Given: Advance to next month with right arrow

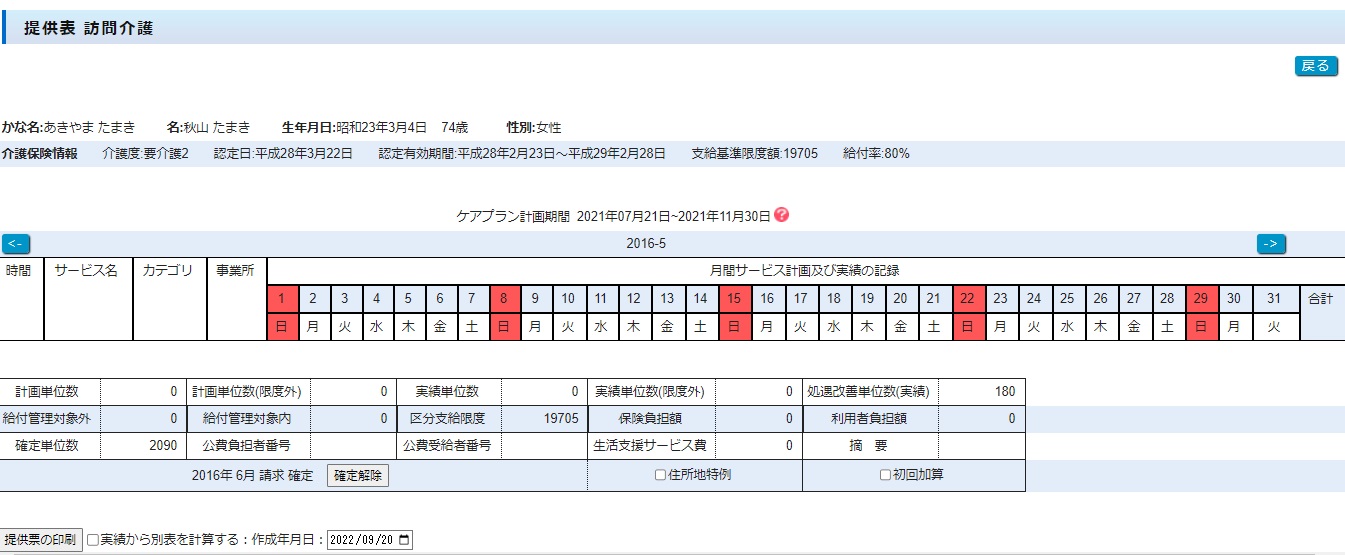Looking at the screenshot, I should 1271,244.
